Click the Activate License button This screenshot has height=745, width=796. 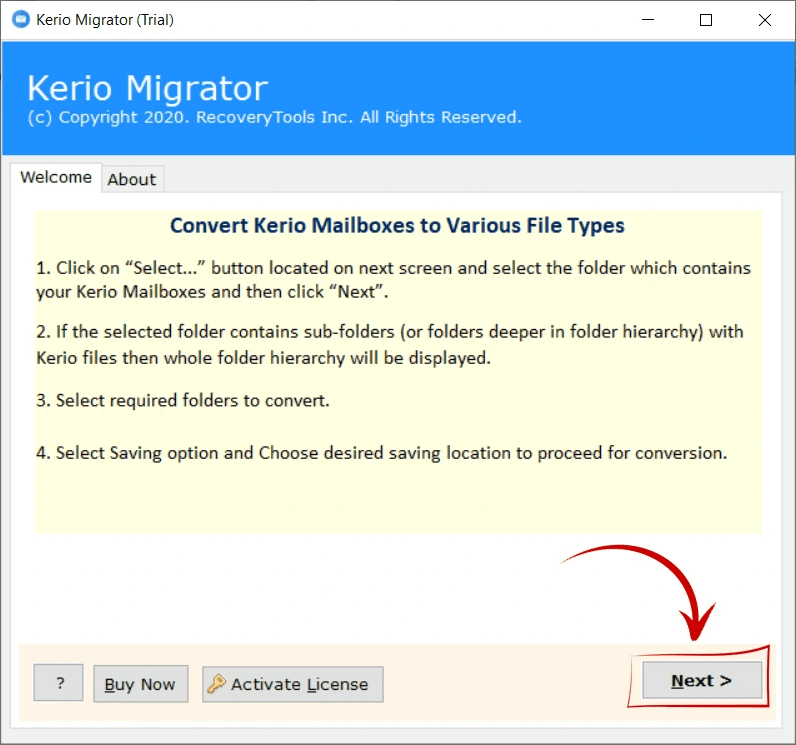(292, 684)
